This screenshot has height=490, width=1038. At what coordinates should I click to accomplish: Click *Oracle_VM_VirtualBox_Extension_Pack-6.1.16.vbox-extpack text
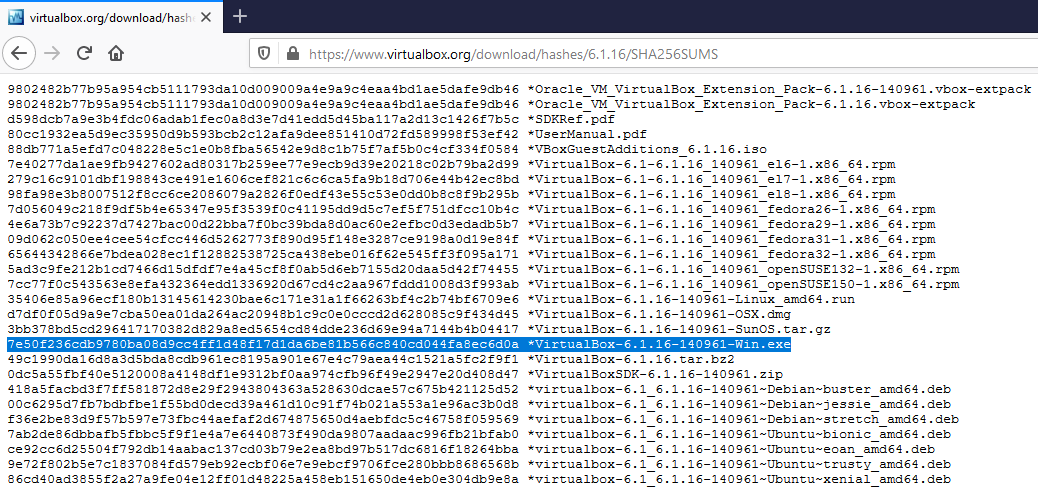tap(751, 104)
